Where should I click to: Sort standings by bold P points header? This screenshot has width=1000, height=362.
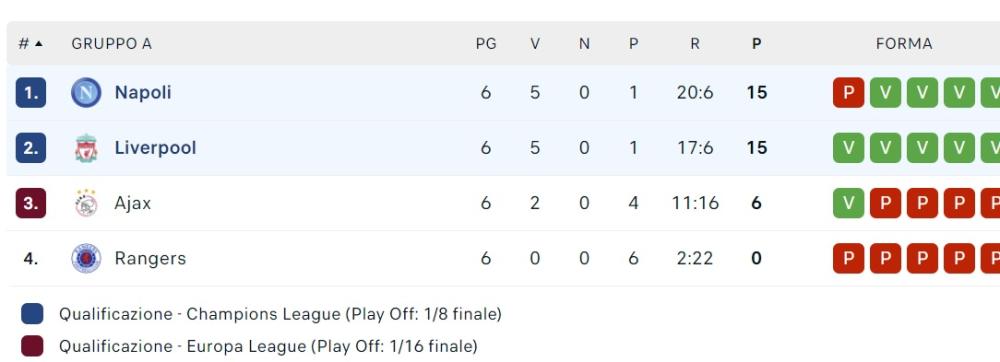pyautogui.click(x=756, y=43)
